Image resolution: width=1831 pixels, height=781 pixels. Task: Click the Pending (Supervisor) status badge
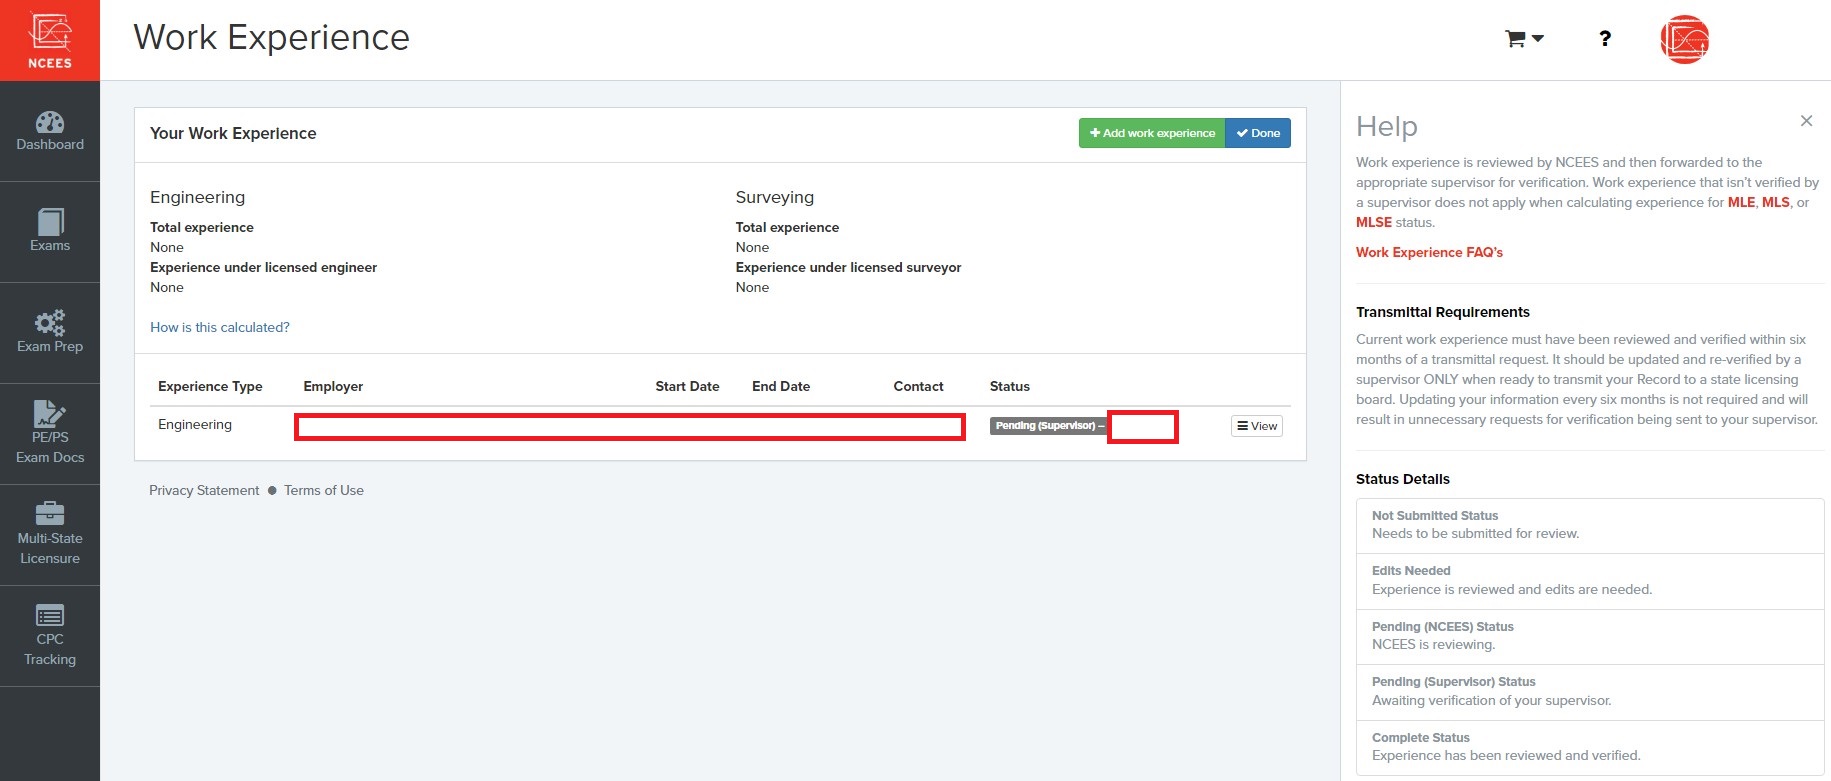[x=1048, y=426]
